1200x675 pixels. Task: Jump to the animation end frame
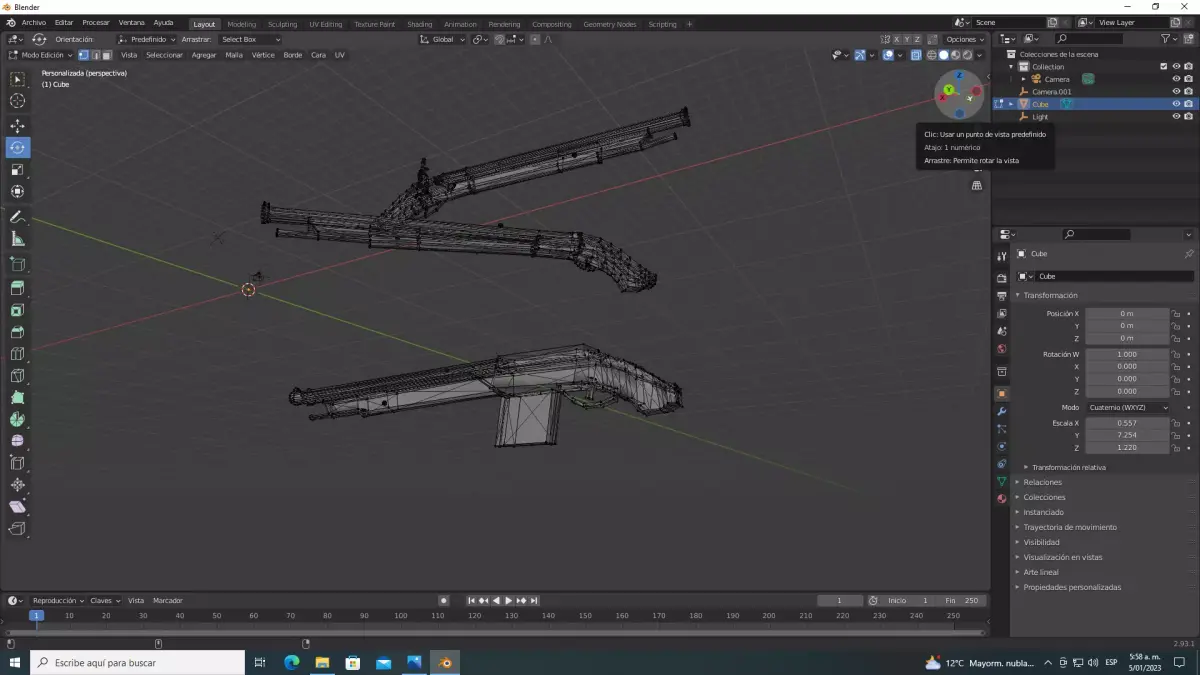coord(535,600)
